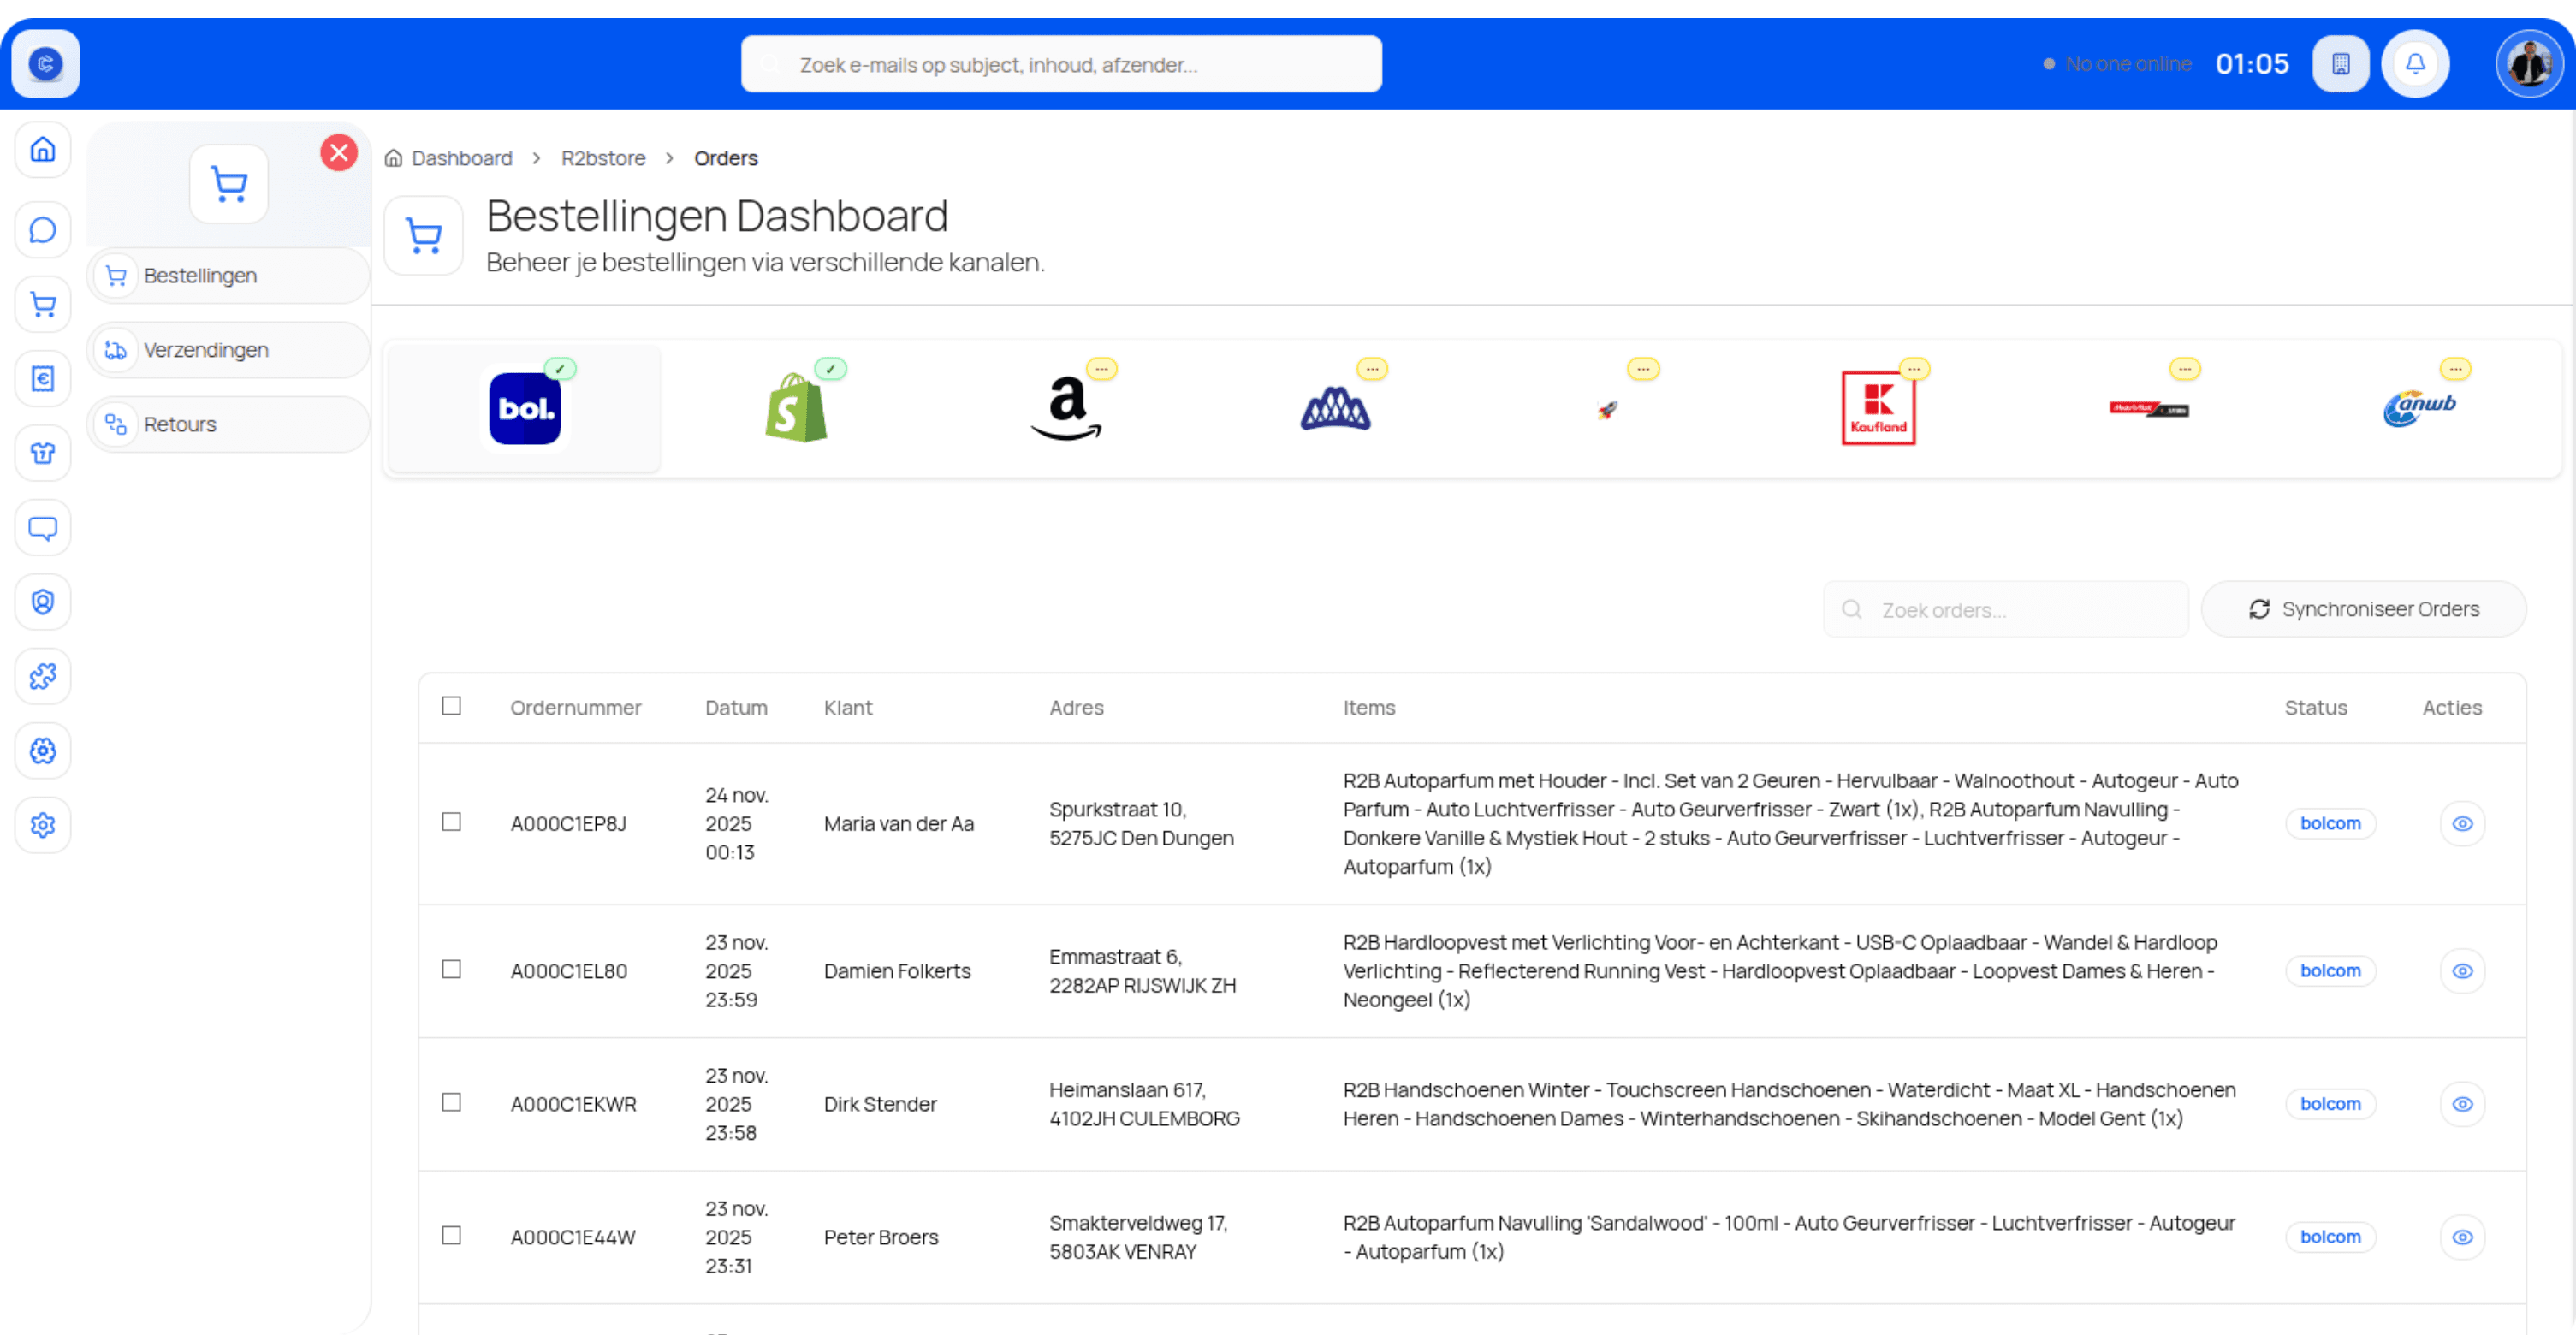Open the invoices icon in the sidebar
2576x1335 pixels.
coord(43,378)
